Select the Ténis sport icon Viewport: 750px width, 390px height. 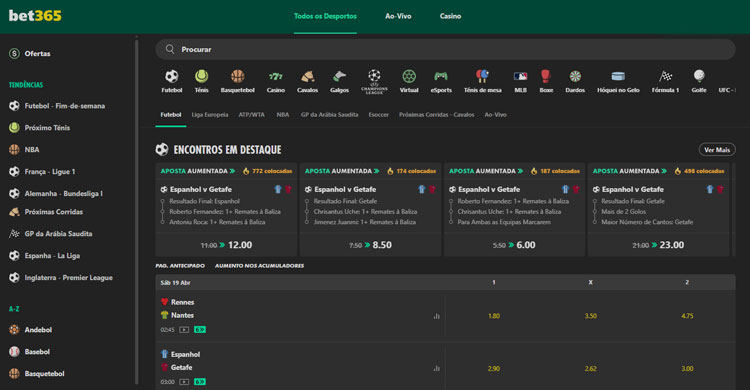point(201,76)
